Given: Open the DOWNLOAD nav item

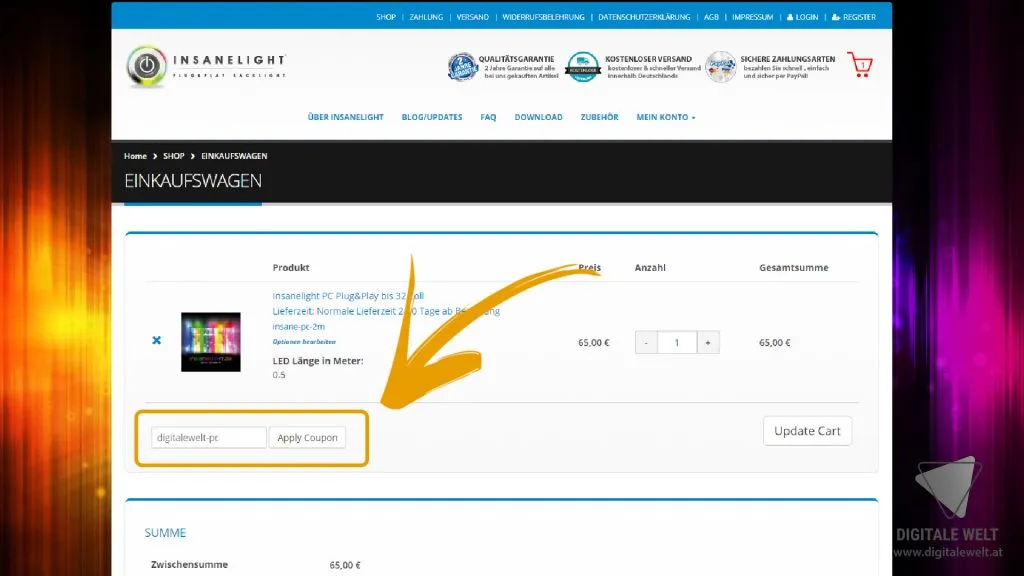Looking at the screenshot, I should [x=538, y=117].
